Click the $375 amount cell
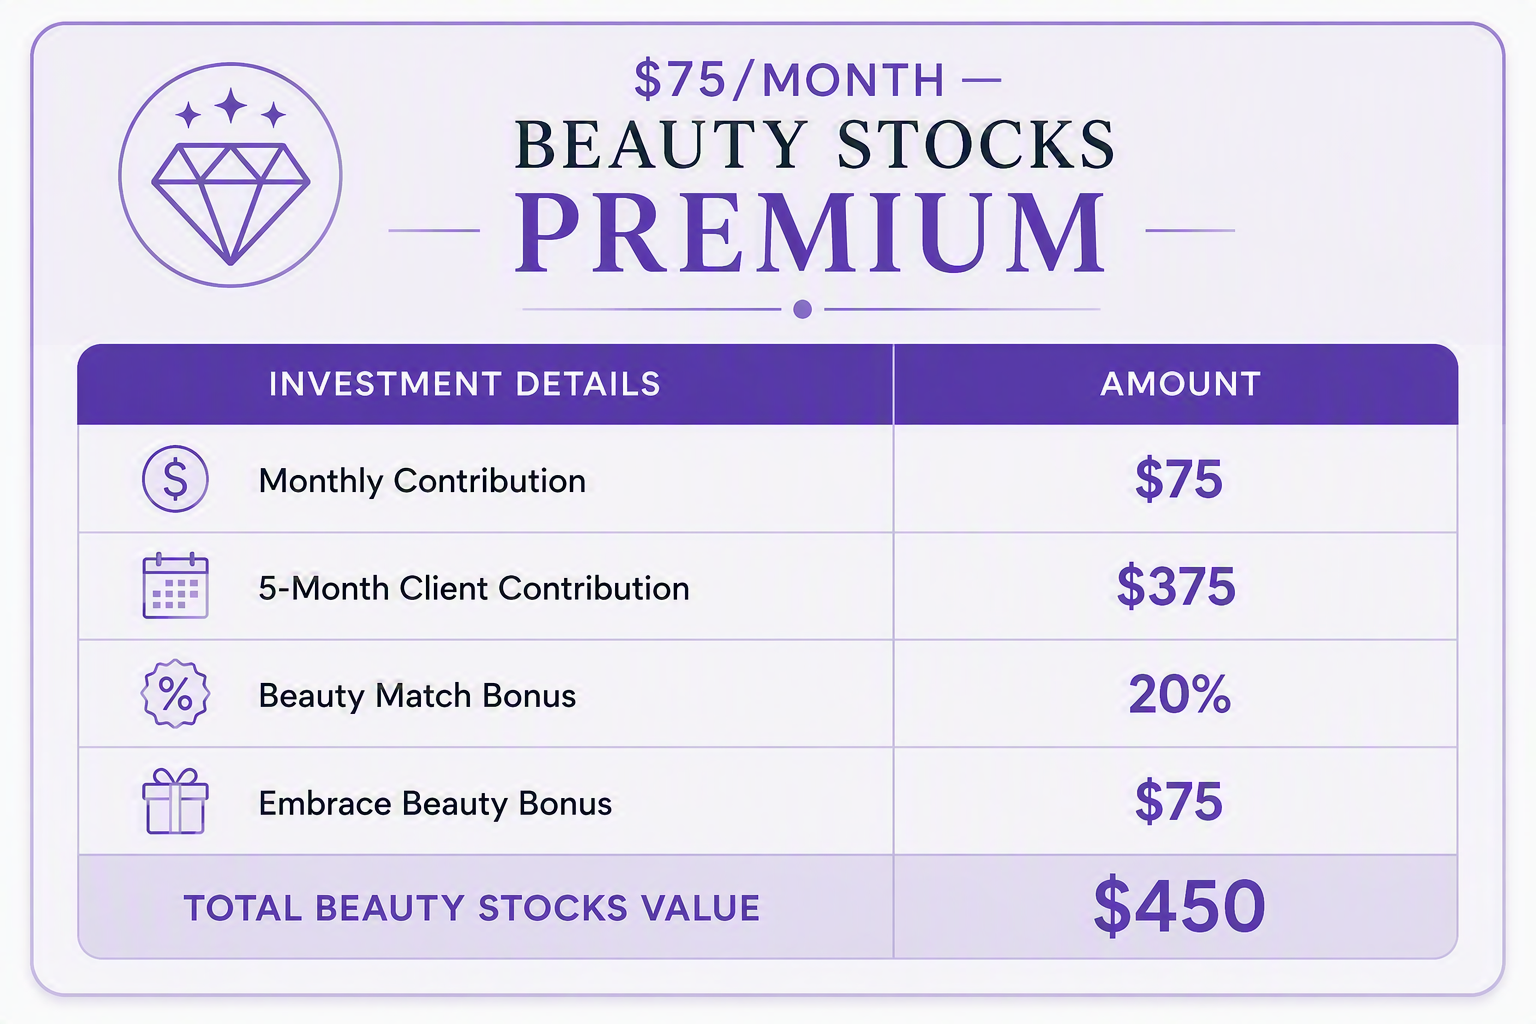Screen dimensions: 1536x1024 tap(1176, 586)
